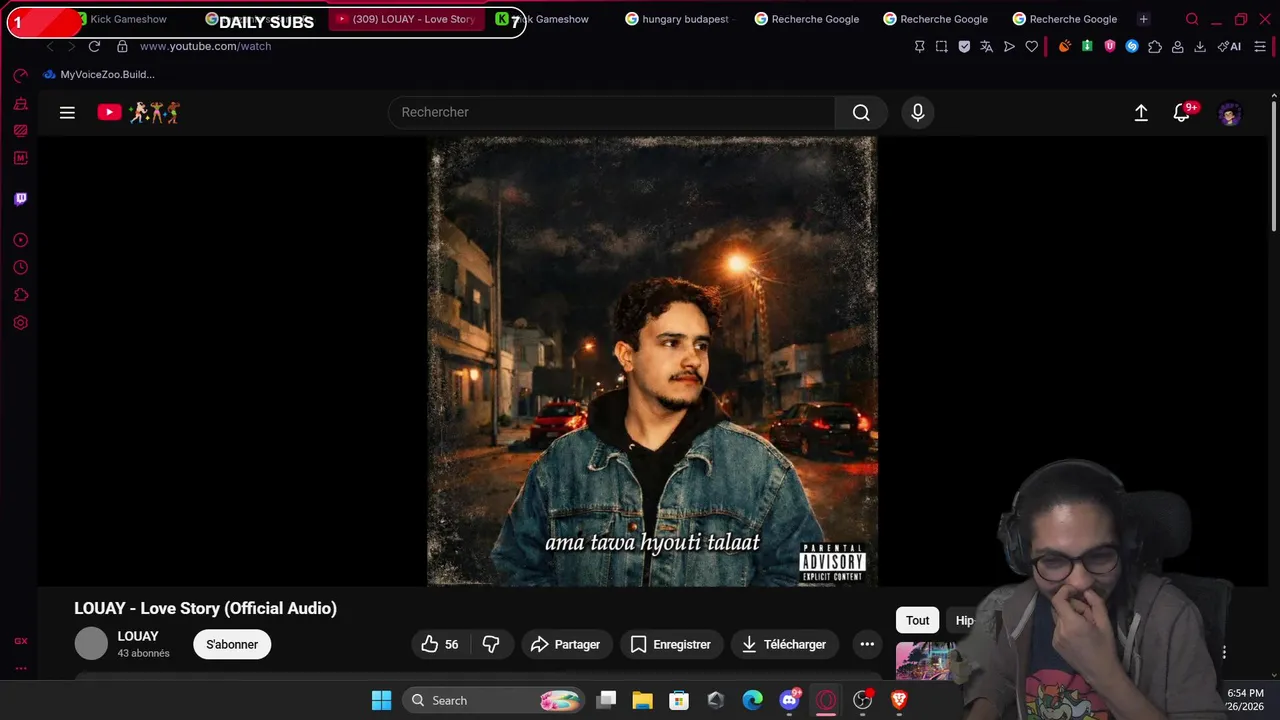This screenshot has width=1280, height=720.
Task: Open Microsoft Edge from taskbar
Action: coord(752,700)
